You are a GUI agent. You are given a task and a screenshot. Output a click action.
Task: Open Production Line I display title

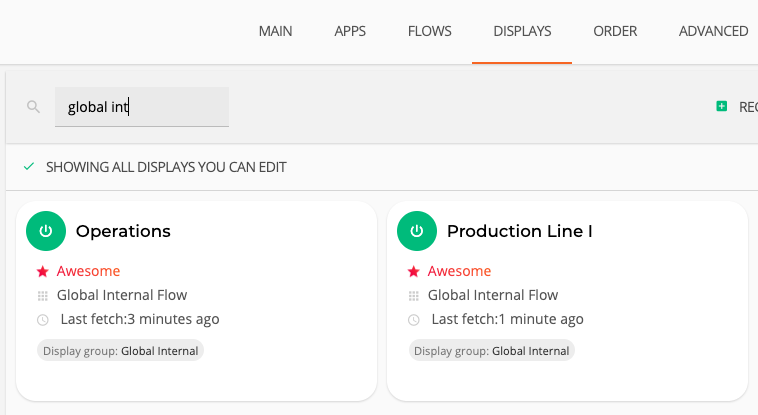pyautogui.click(x=519, y=231)
